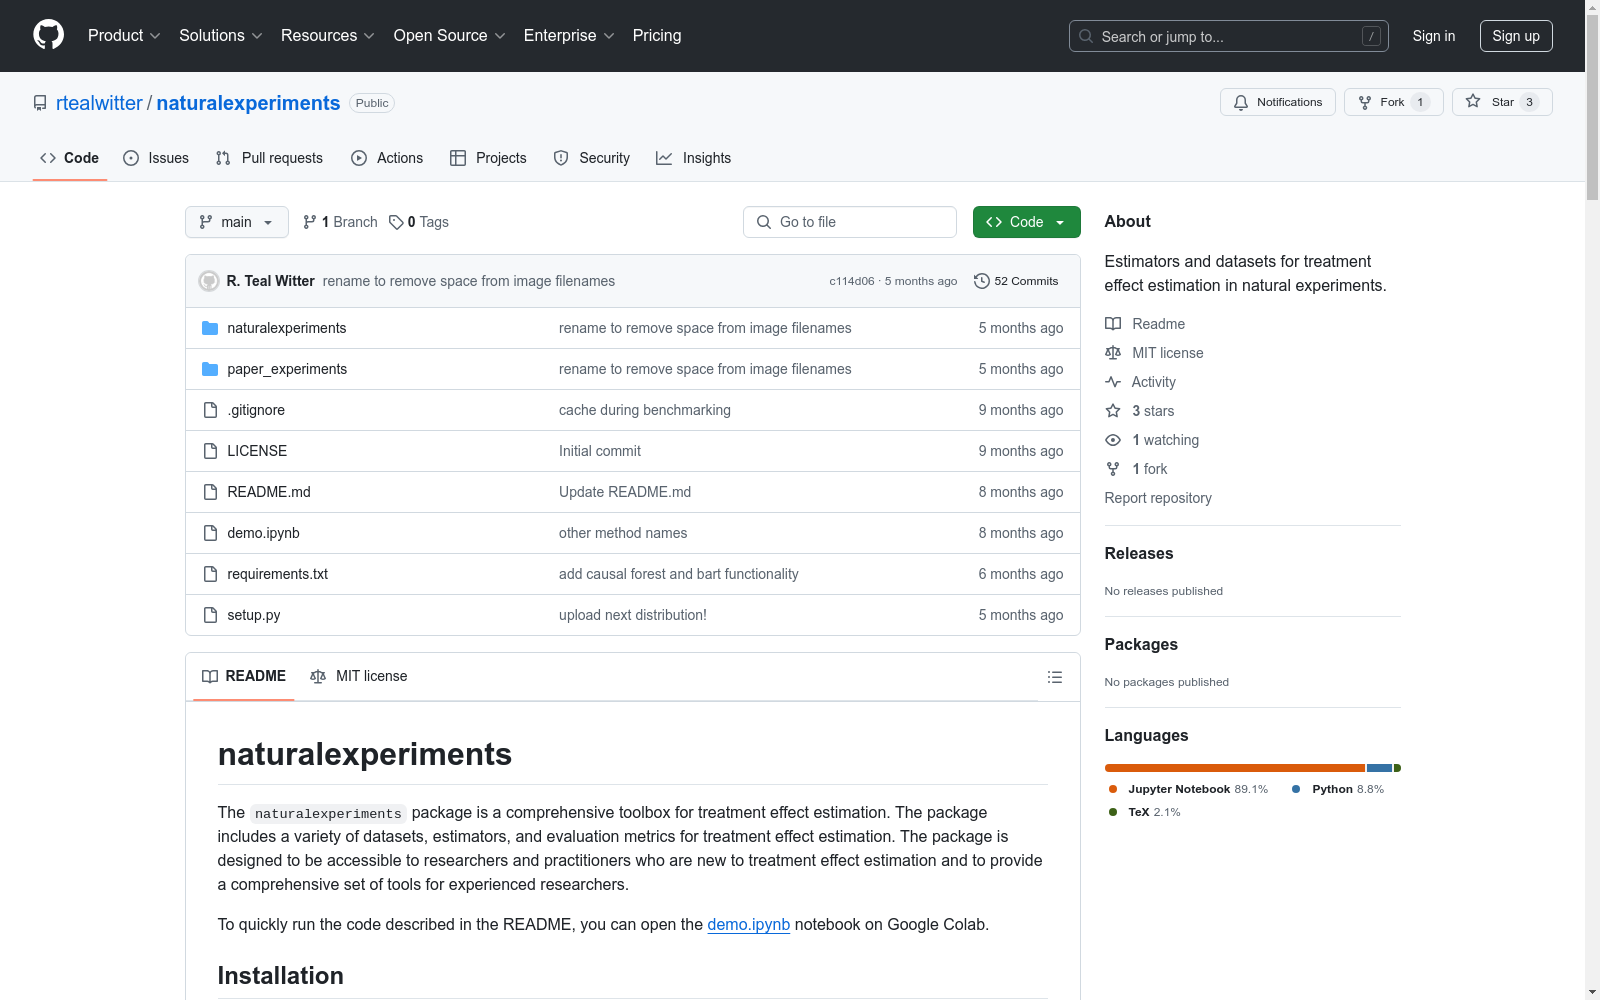Click the repository icon beside rtealwitter

point(40,103)
